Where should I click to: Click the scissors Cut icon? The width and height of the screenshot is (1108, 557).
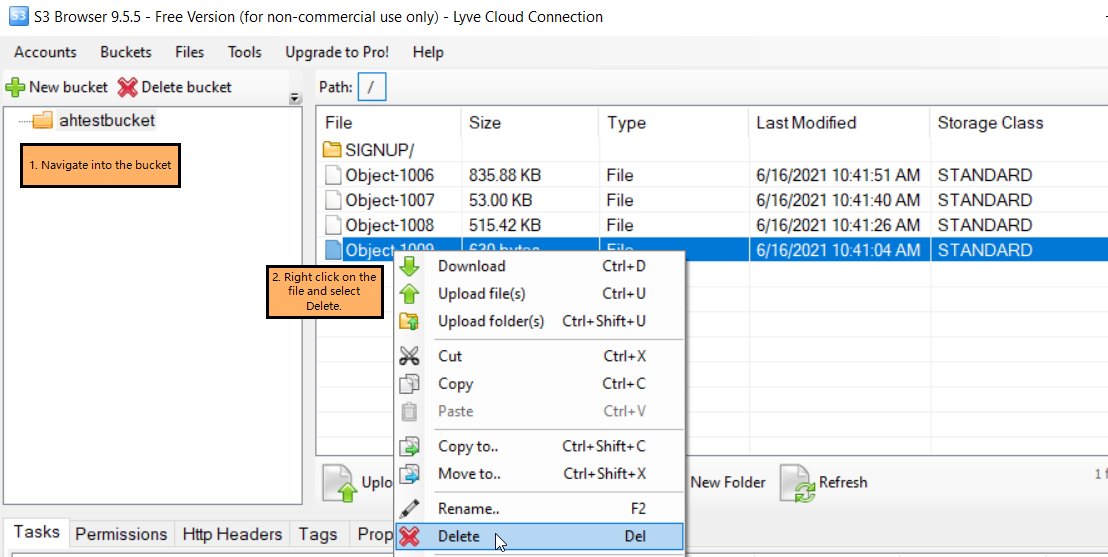(409, 356)
